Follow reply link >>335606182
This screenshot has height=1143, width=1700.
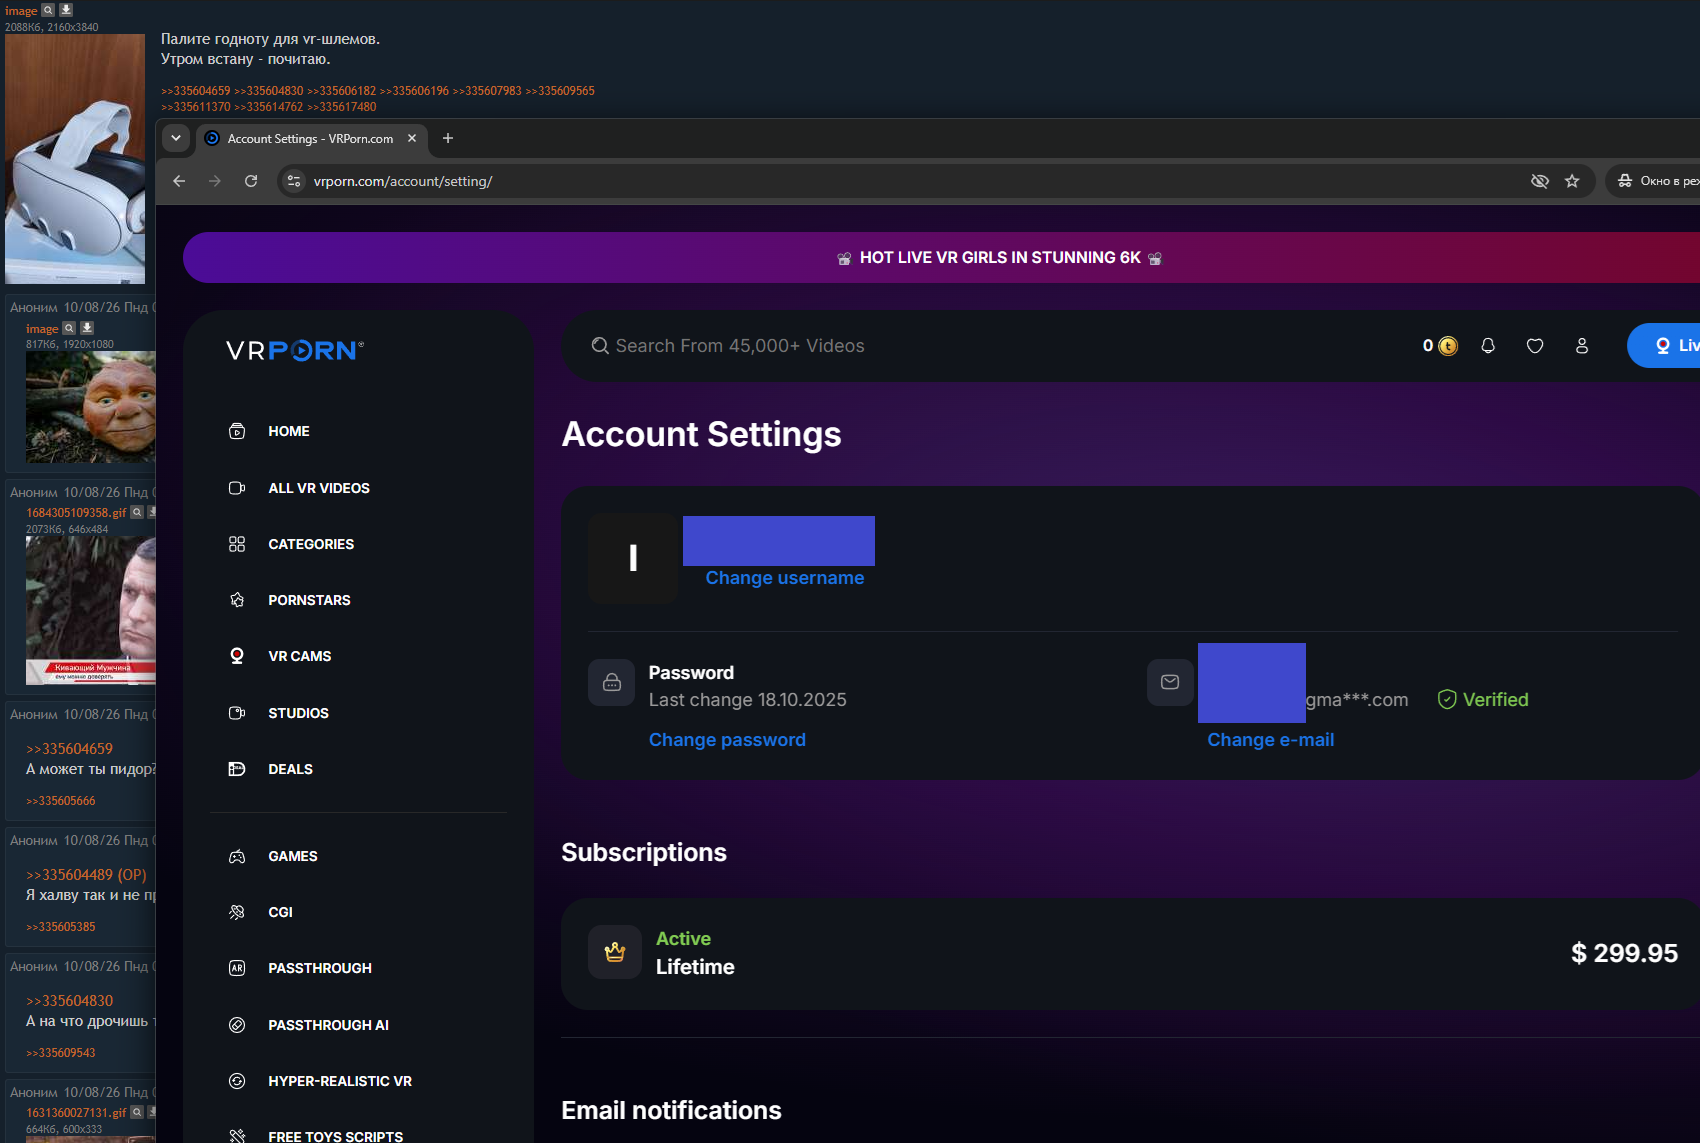[x=342, y=91]
